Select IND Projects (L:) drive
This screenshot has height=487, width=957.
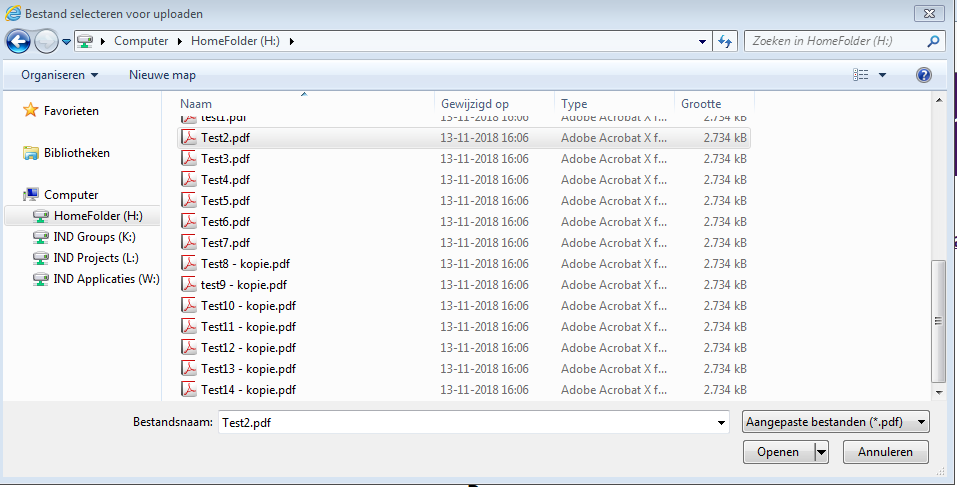pos(96,258)
